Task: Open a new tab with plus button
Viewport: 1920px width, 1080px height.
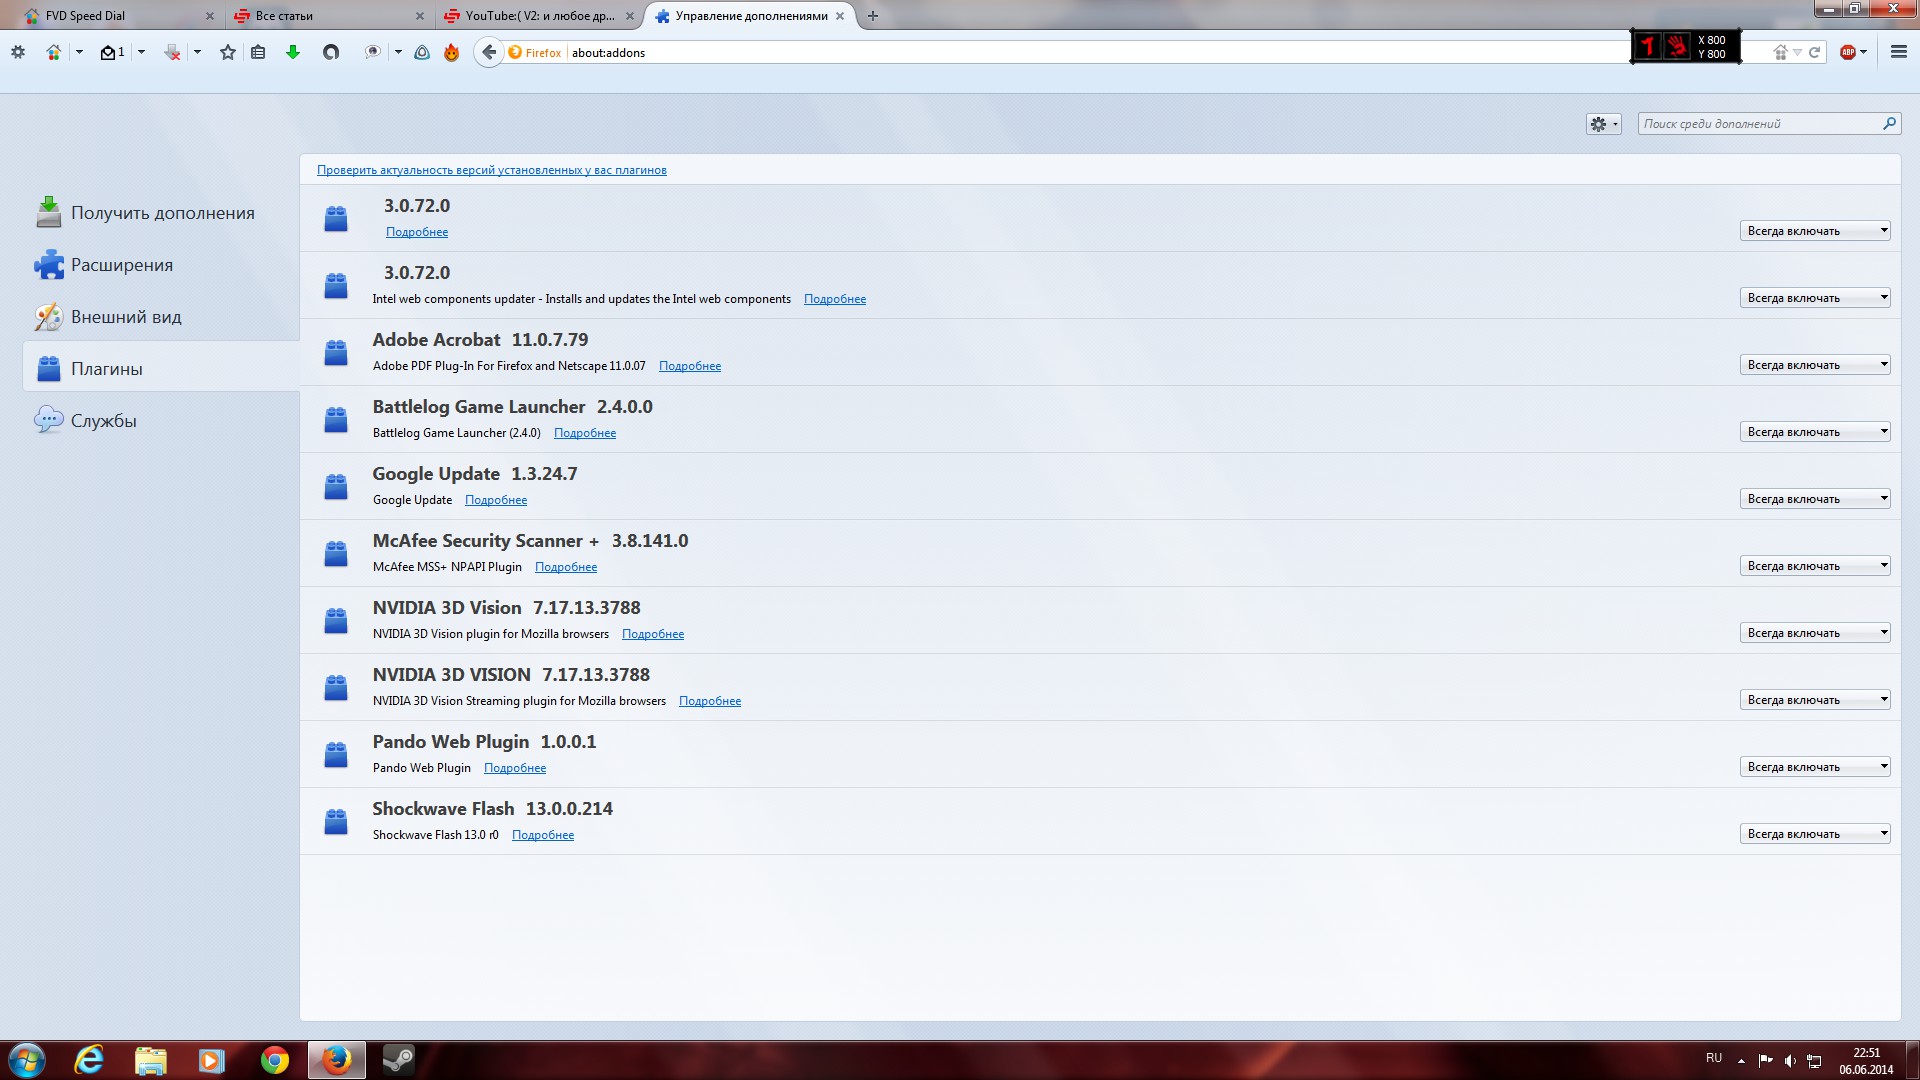Action: [x=873, y=16]
